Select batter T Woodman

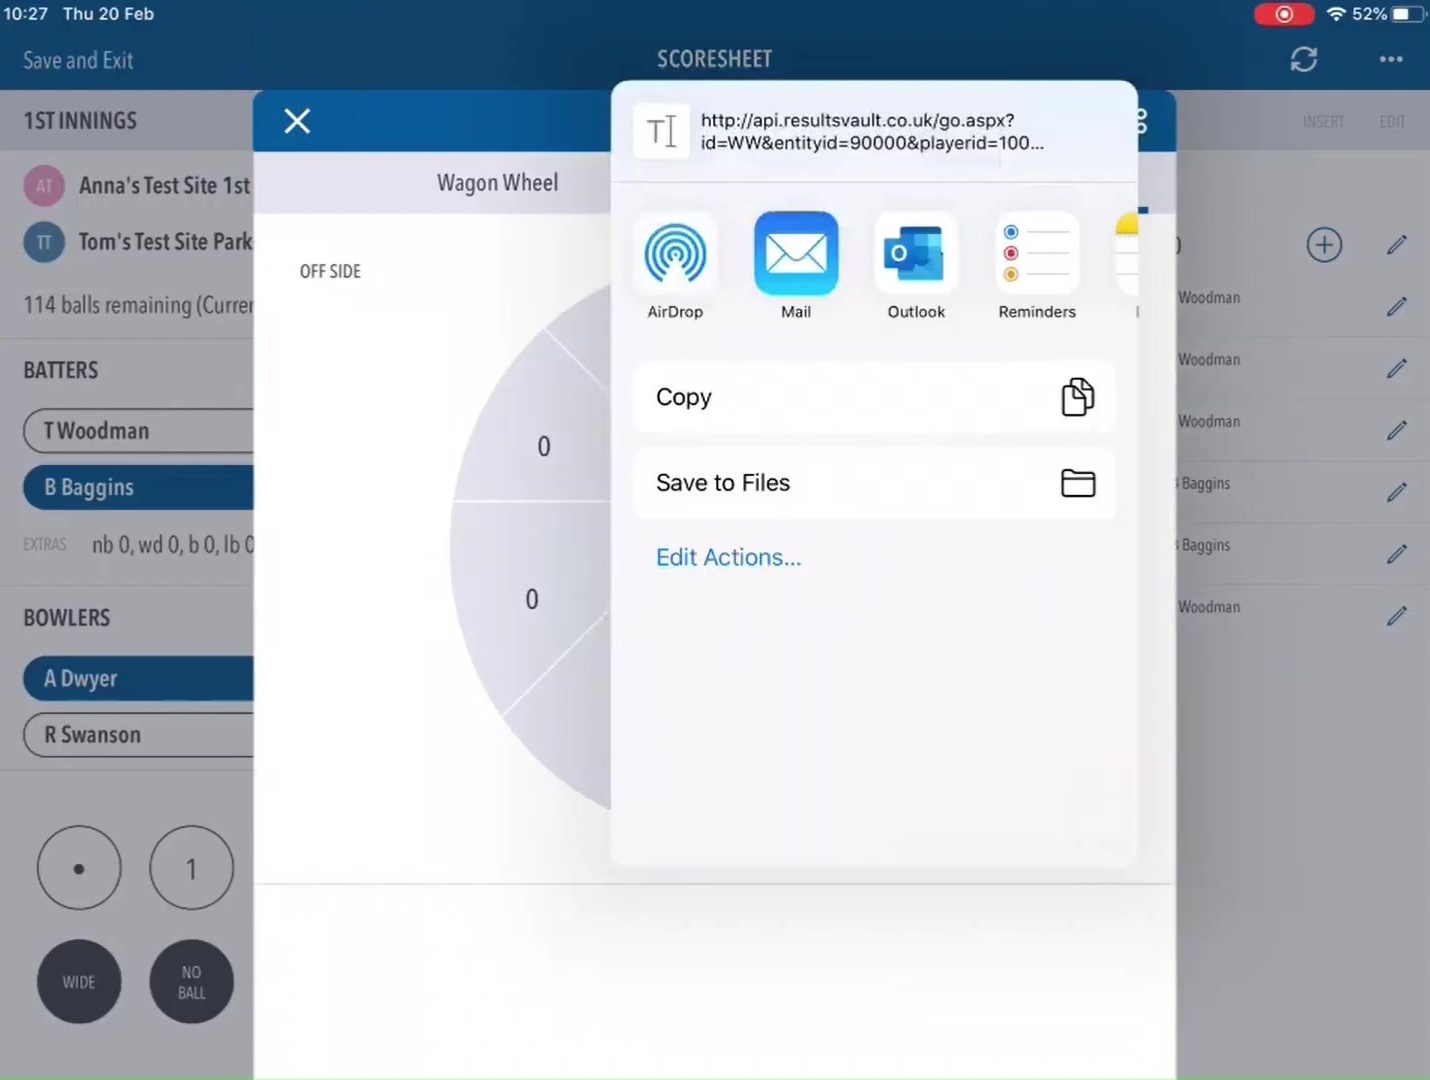tap(138, 431)
